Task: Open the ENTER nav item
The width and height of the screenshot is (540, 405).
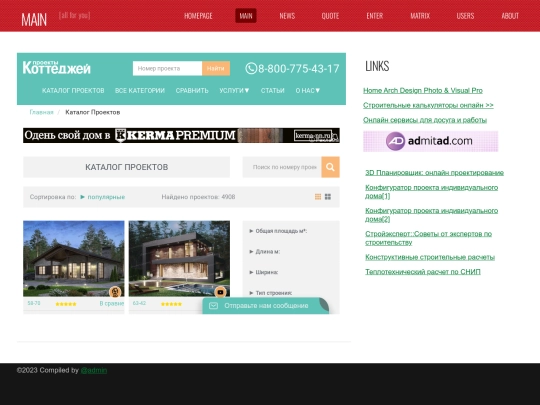Action: click(375, 16)
